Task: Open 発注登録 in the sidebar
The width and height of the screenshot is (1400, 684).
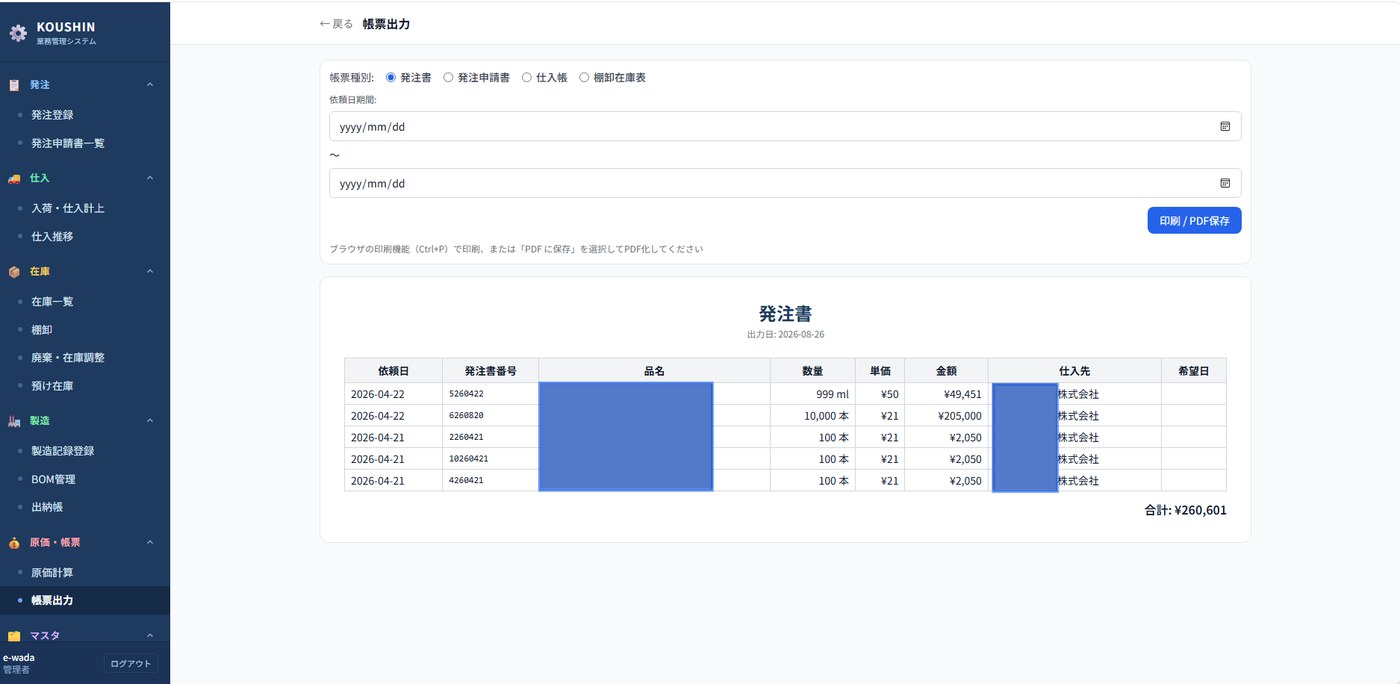Action: point(85,115)
